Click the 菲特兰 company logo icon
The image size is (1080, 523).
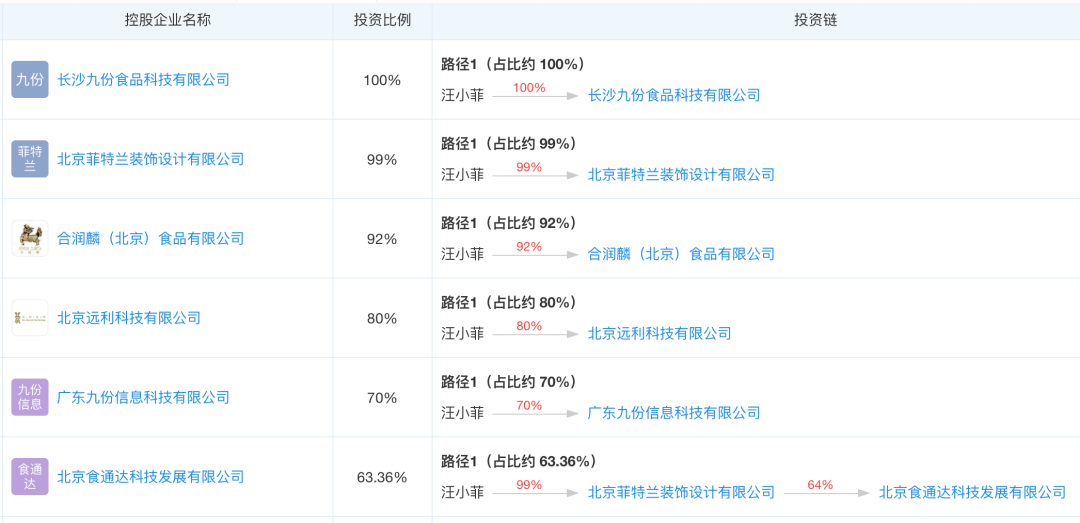(x=30, y=159)
